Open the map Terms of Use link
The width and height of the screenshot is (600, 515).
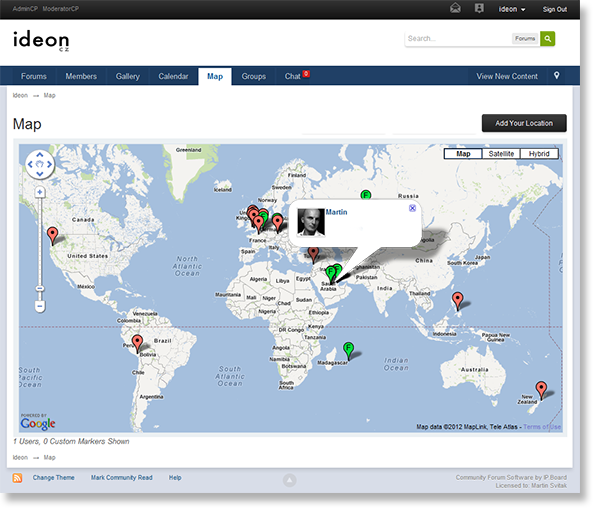[x=542, y=427]
